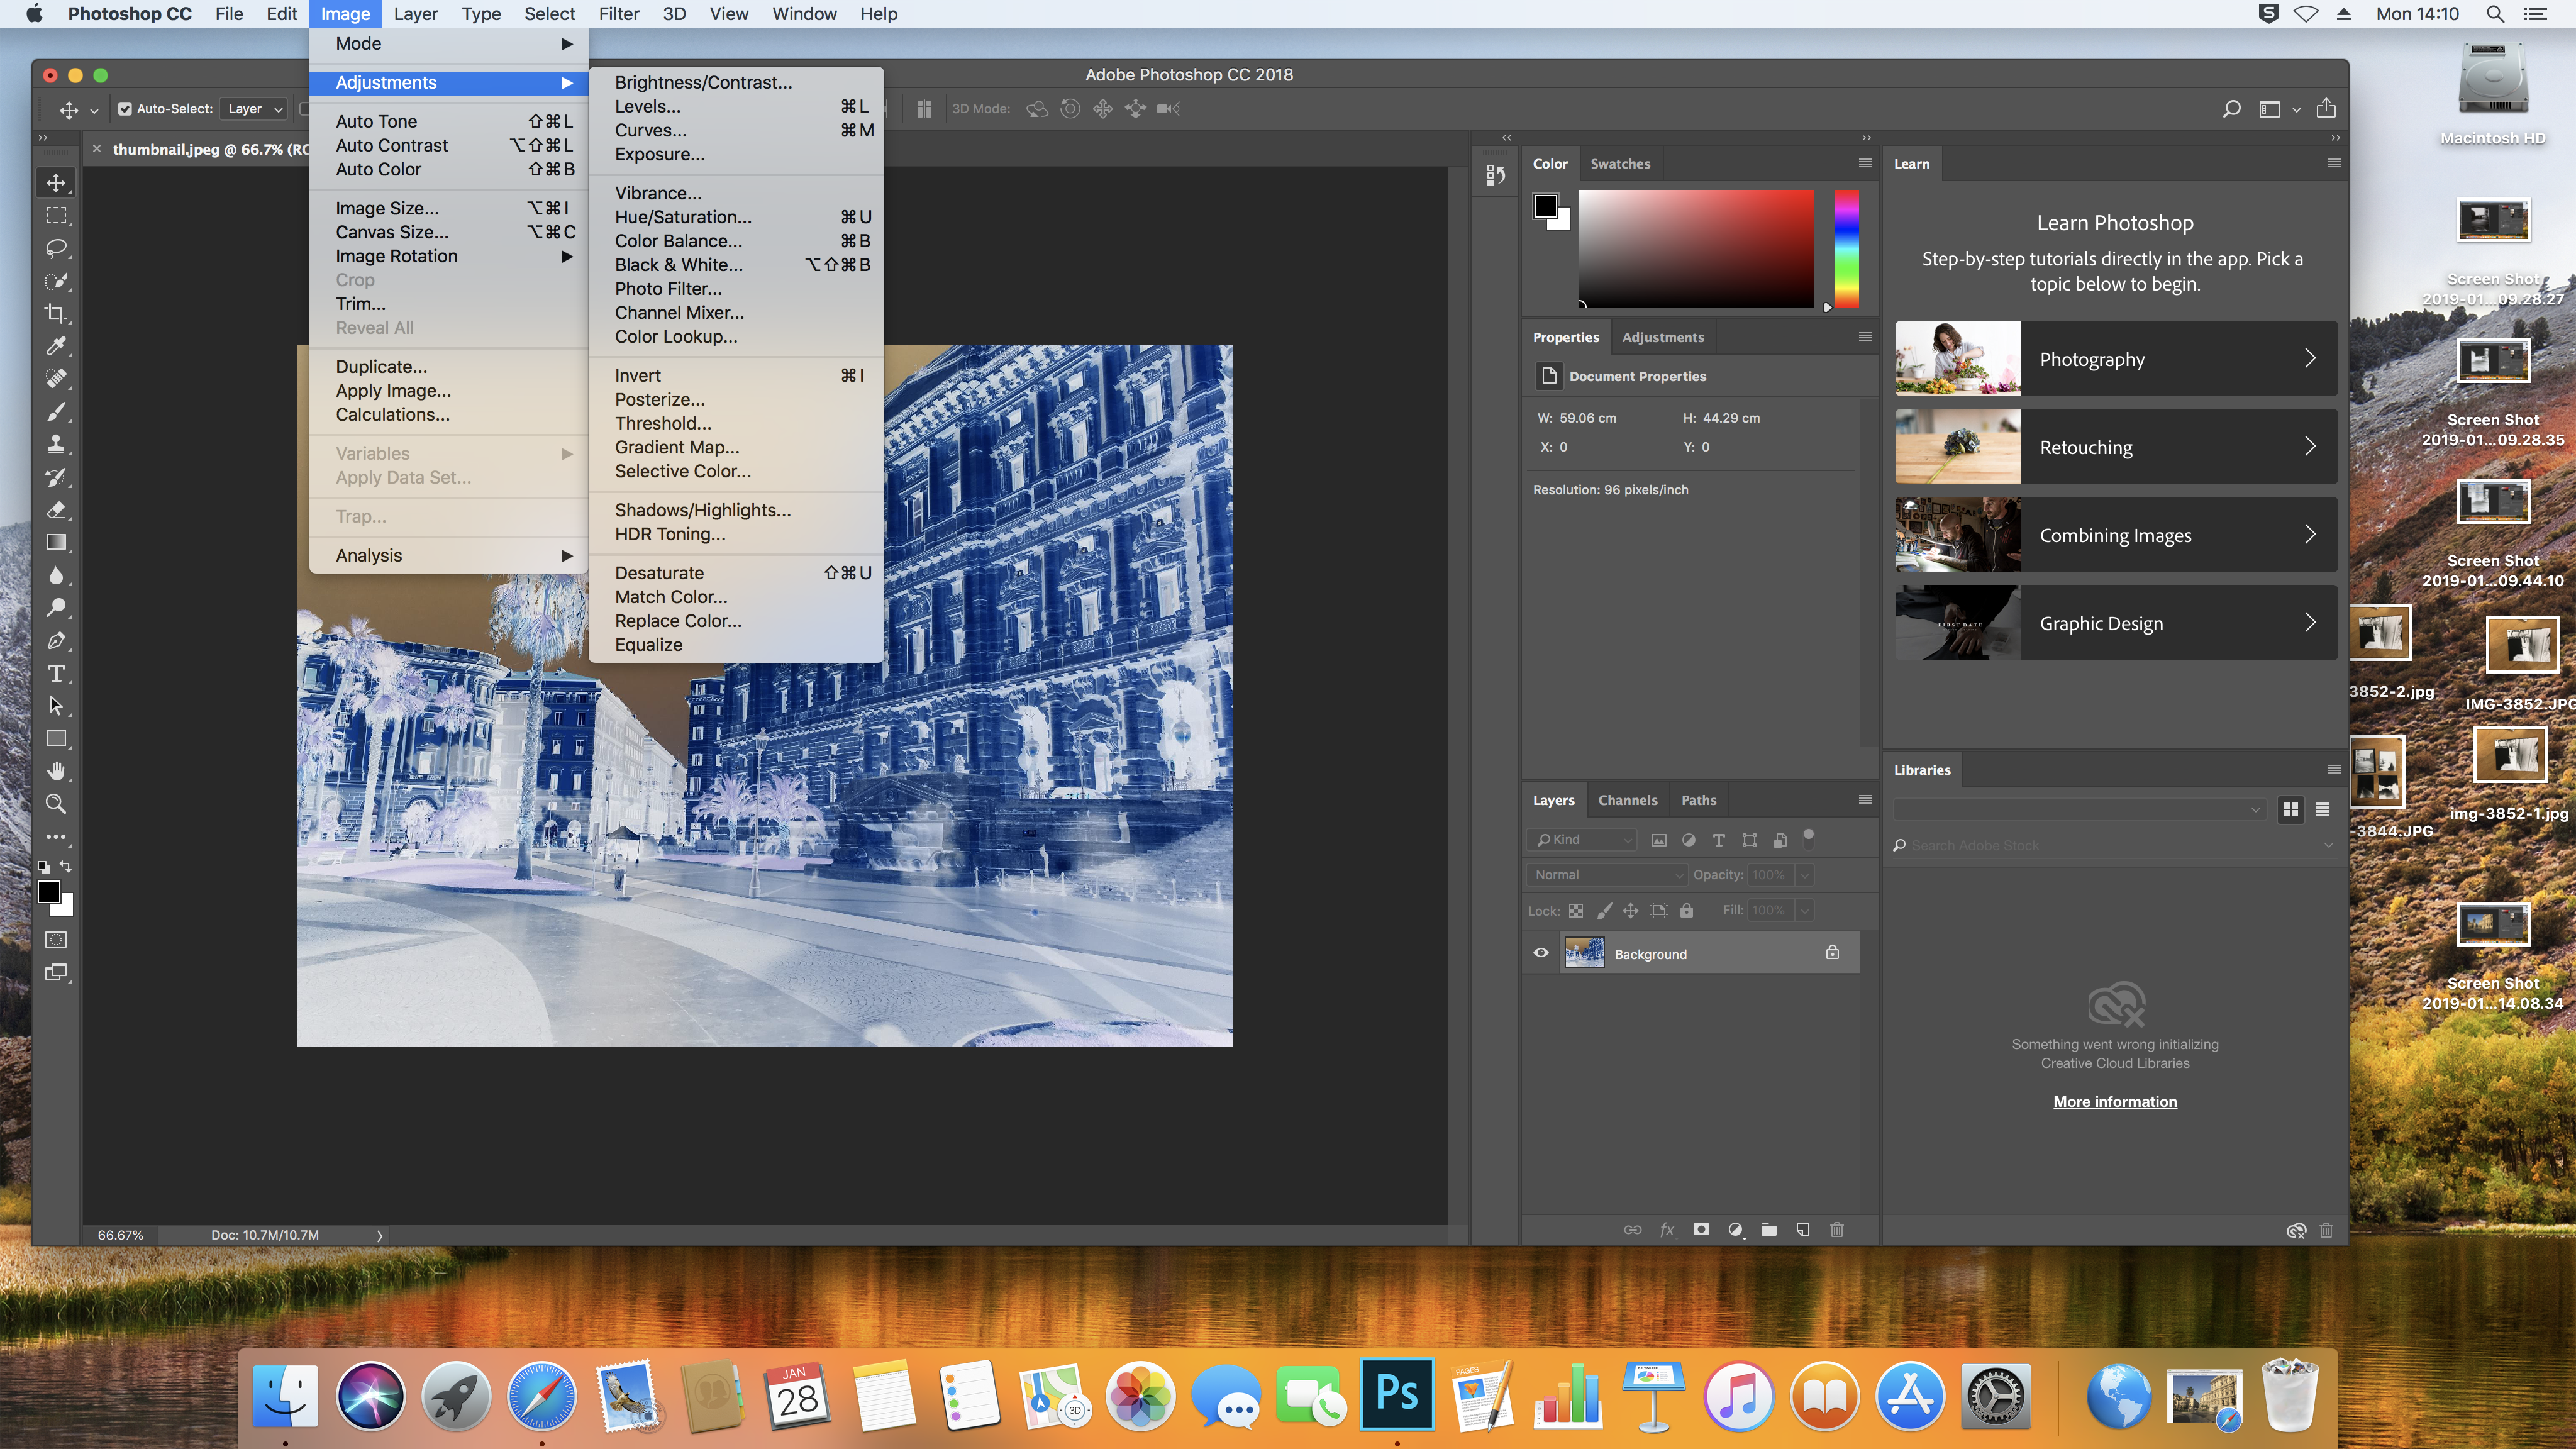Select the Lasso tool
The image size is (2576, 1449).
point(56,248)
